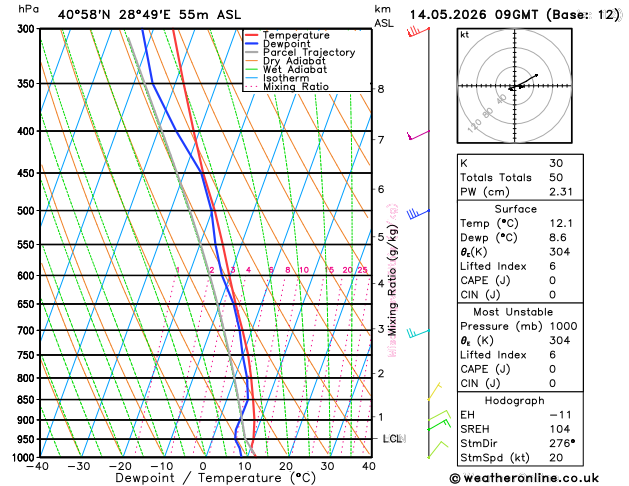
Task: Click the magenta wind barb at 400 hPa
Action: (418, 135)
